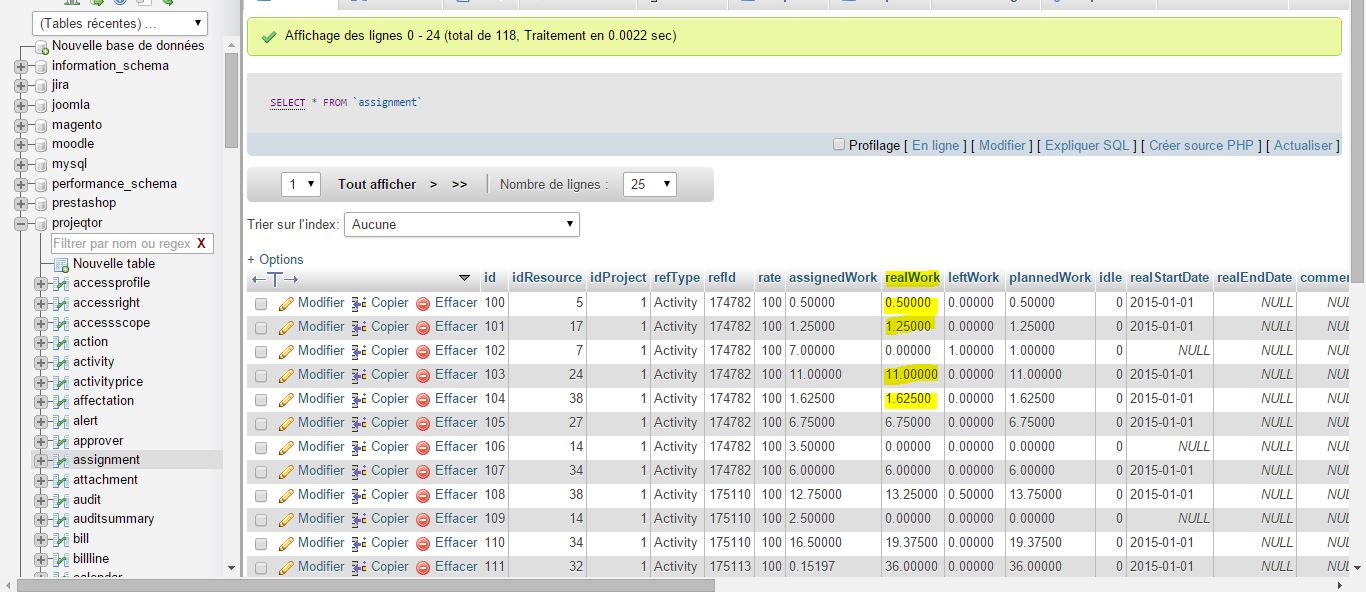Image resolution: width=1366 pixels, height=592 pixels.
Task: Enable the Profilage checkbox
Action: 839,144
